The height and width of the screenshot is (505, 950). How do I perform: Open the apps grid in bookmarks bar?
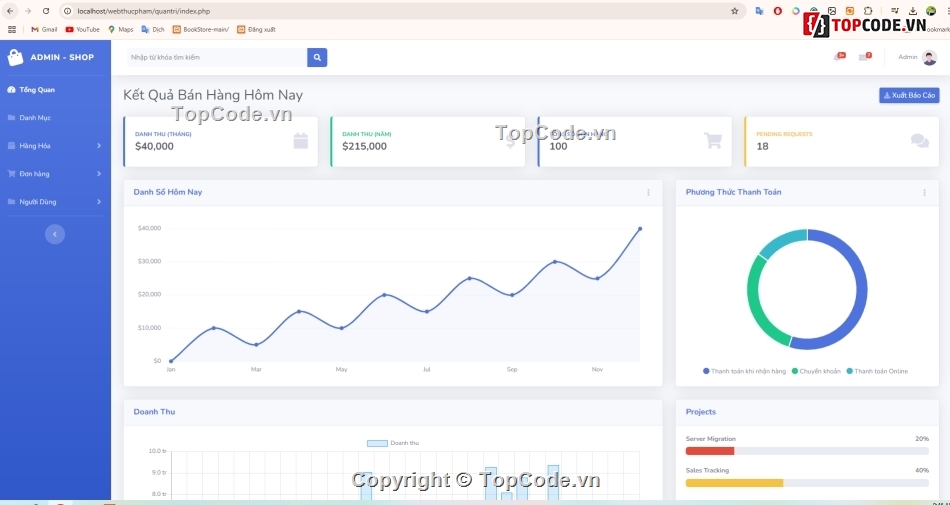[x=12, y=29]
